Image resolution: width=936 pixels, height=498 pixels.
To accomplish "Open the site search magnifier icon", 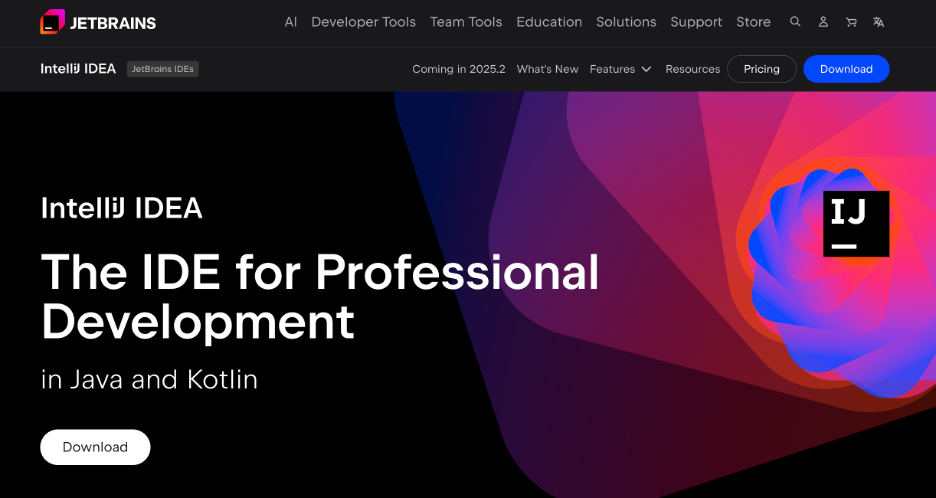I will click(x=795, y=22).
